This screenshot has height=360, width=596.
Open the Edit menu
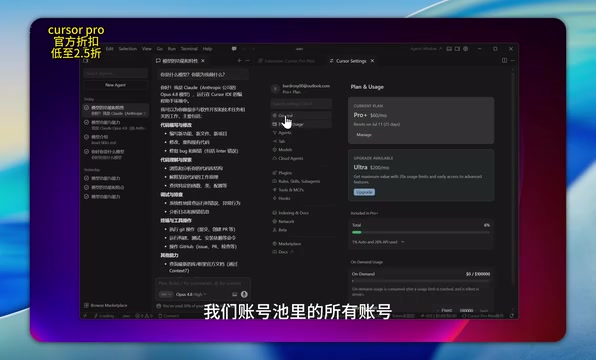109,49
